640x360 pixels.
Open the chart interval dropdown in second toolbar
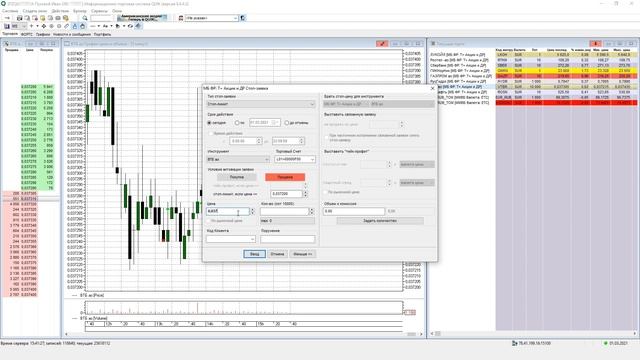pos(19,26)
